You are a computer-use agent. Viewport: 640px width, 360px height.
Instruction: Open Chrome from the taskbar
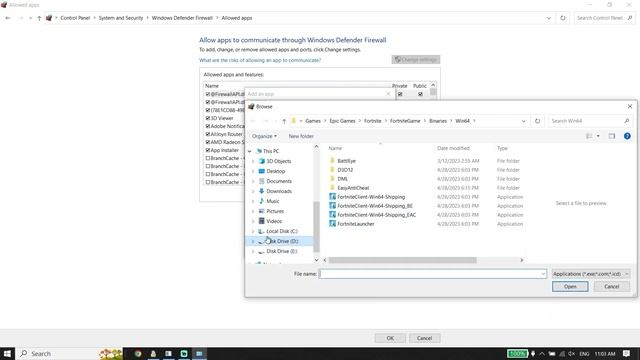click(x=138, y=353)
